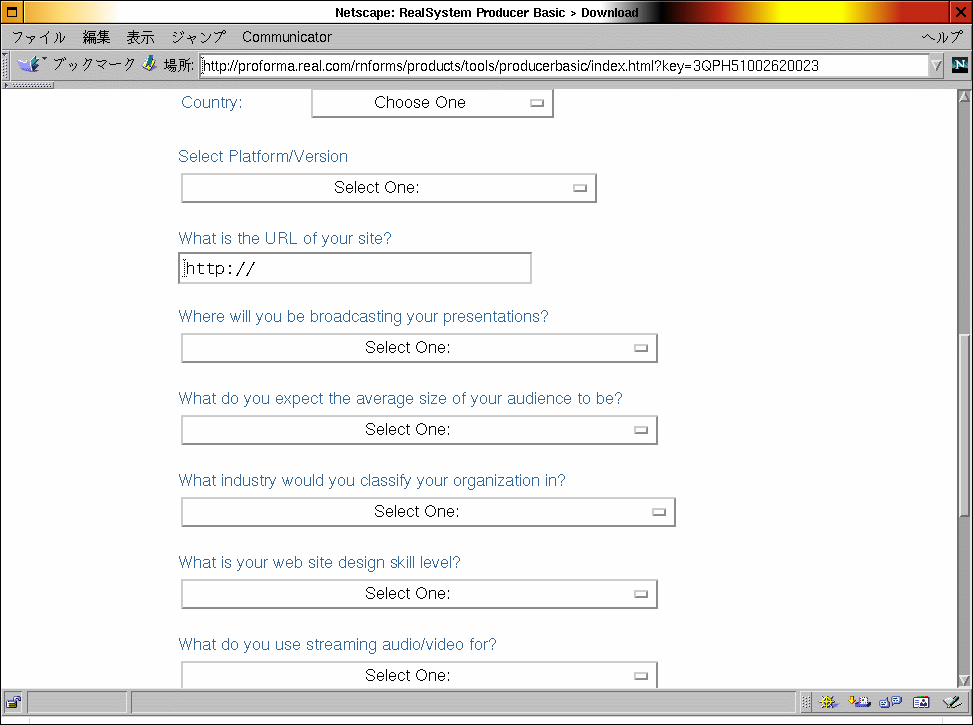The height and width of the screenshot is (725, 973).
Task: Open the ファイル menu
Action: click(x=38, y=37)
